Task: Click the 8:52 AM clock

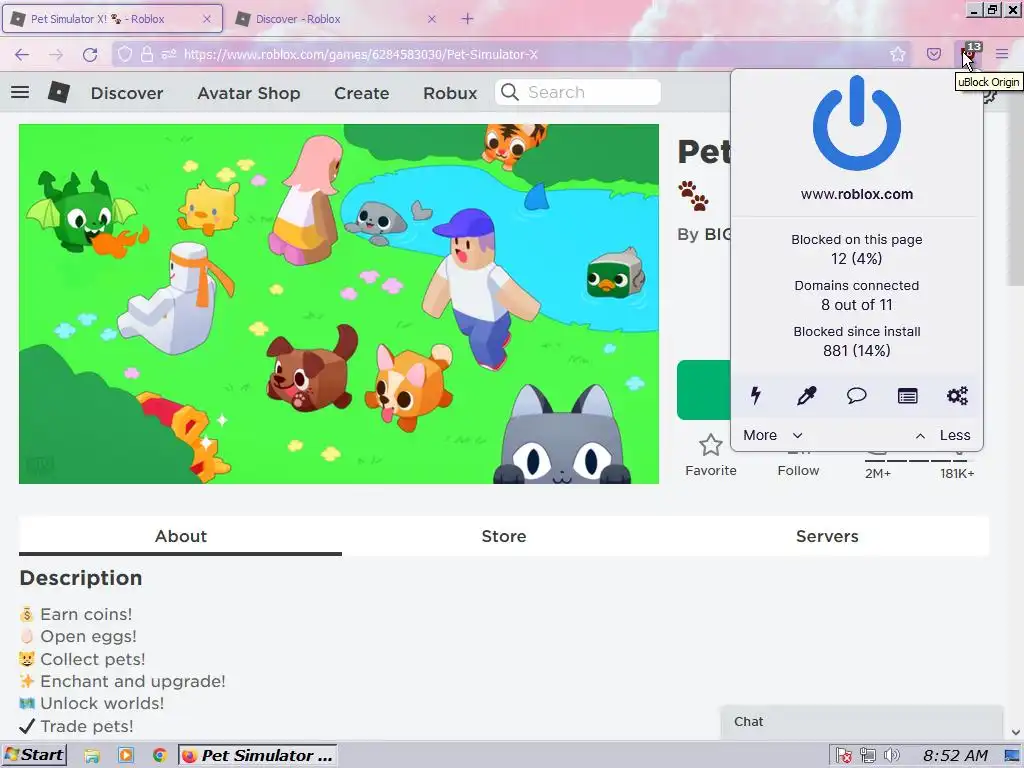Action: [x=955, y=756]
